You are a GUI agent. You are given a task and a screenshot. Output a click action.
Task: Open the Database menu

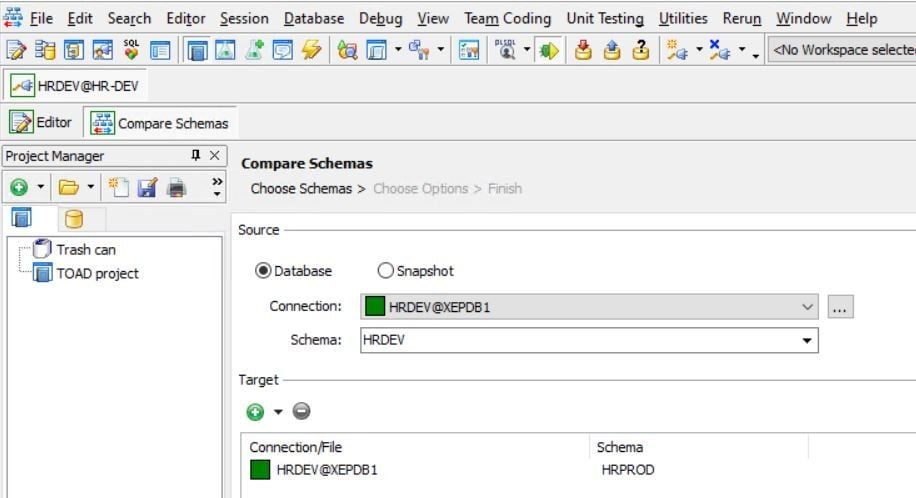coord(314,19)
